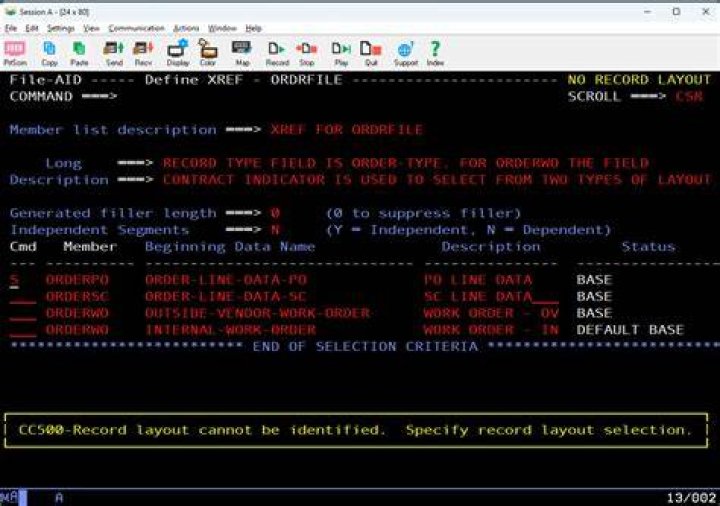This screenshot has width=720, height=506.
Task: Click the 13/002 cursor position indicator
Action: pos(691,498)
